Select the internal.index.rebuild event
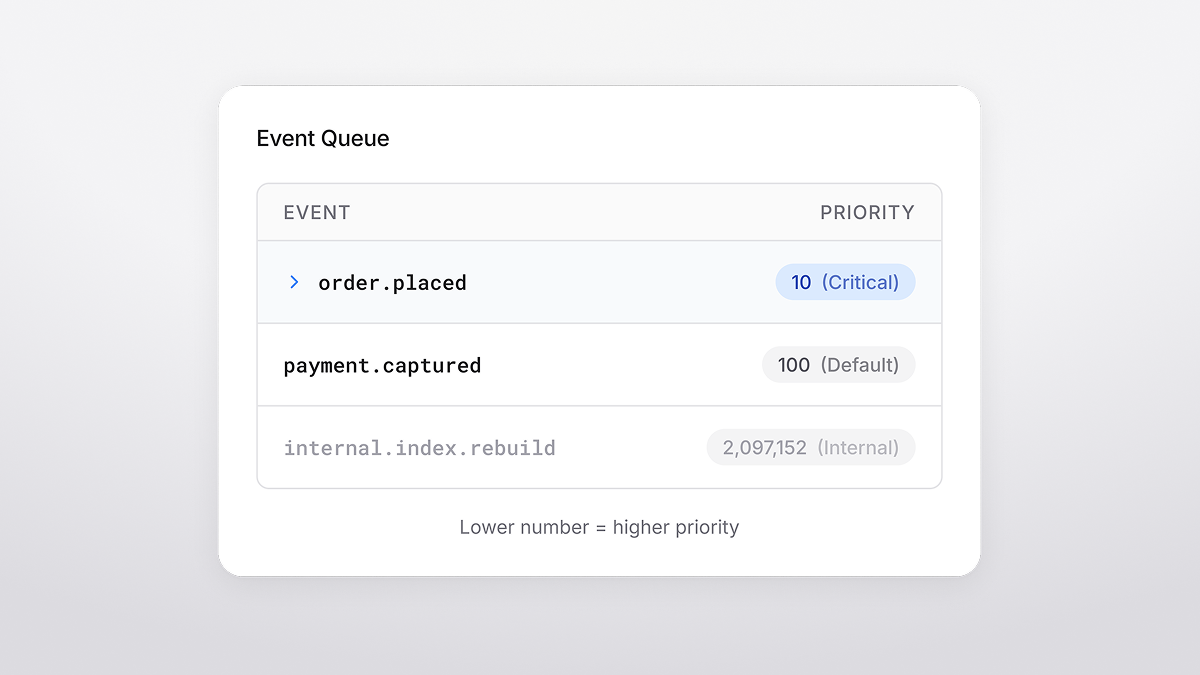Screen dimensions: 1200x675 tap(420, 447)
